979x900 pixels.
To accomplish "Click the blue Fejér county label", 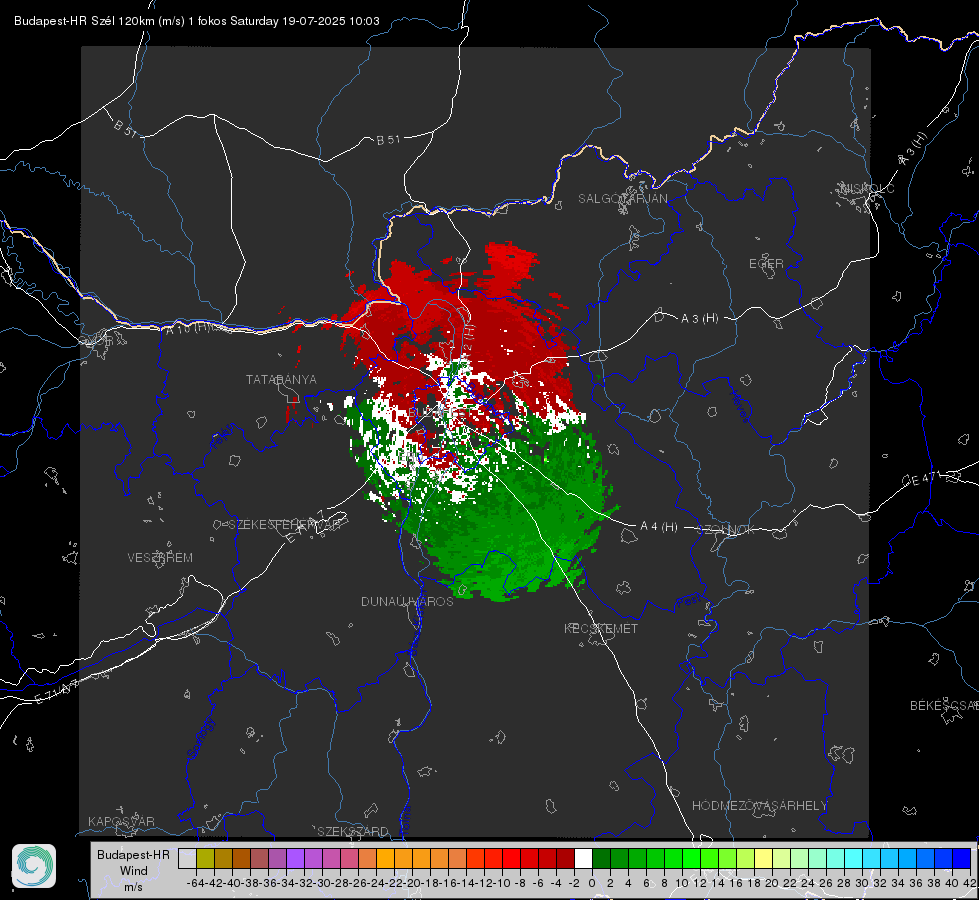I will (224, 436).
